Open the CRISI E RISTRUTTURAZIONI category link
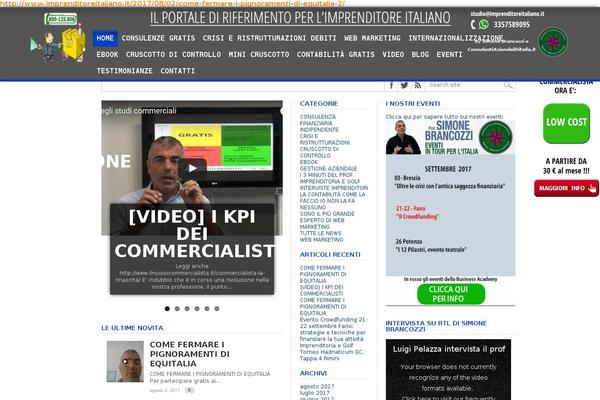The height and width of the screenshot is (400, 600). pyautogui.click(x=324, y=139)
